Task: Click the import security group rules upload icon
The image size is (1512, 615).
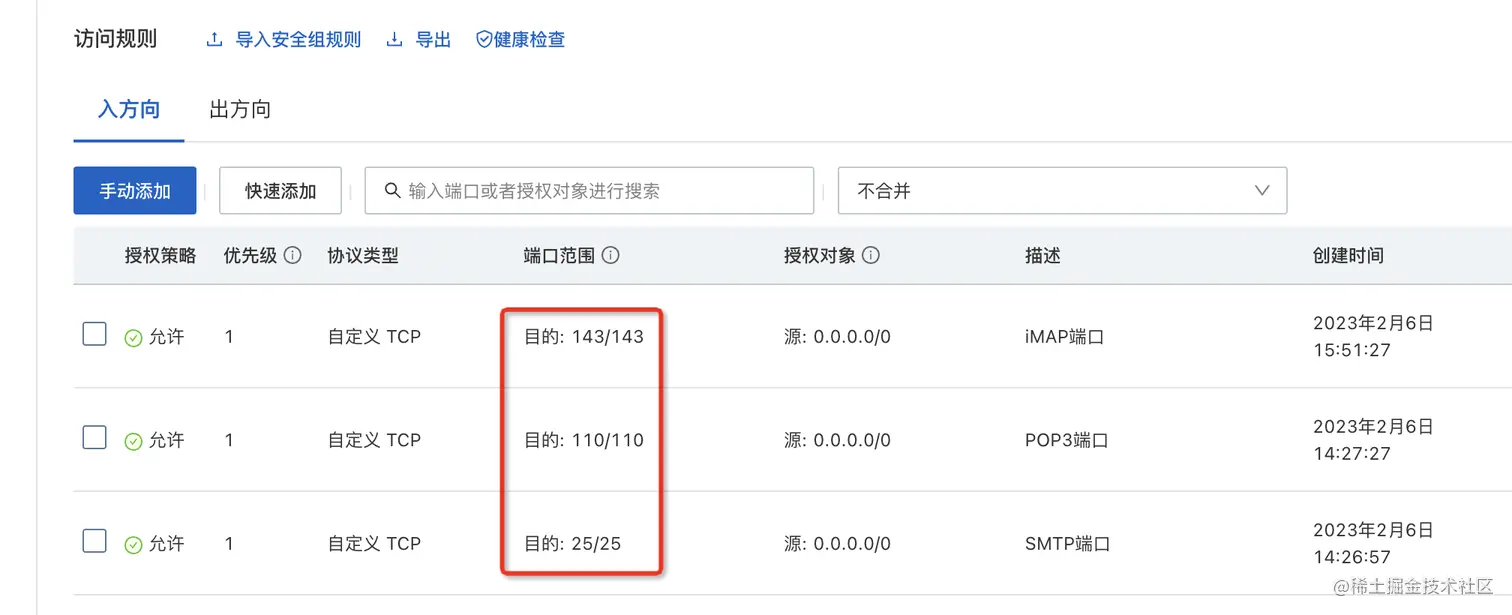Action: (213, 40)
